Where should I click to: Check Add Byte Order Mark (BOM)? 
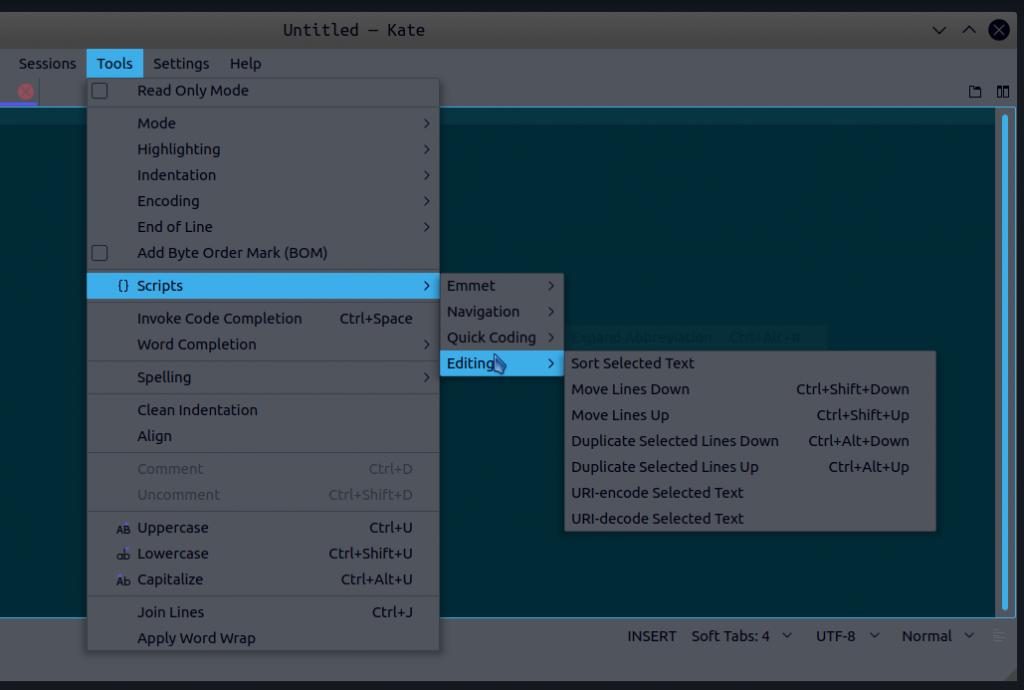point(100,253)
